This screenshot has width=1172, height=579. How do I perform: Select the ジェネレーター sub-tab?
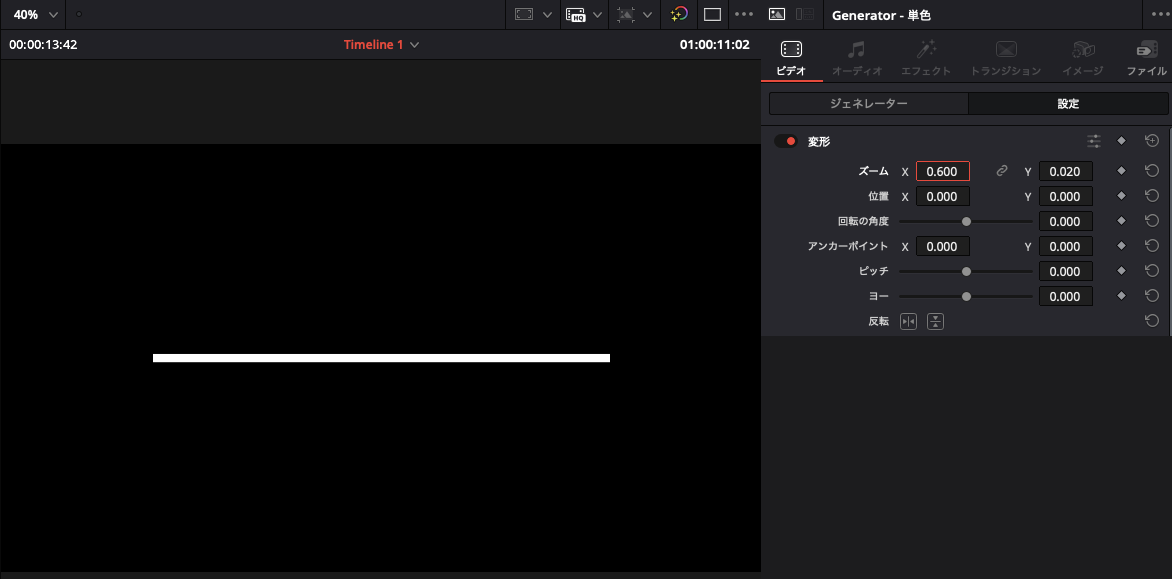click(x=869, y=104)
